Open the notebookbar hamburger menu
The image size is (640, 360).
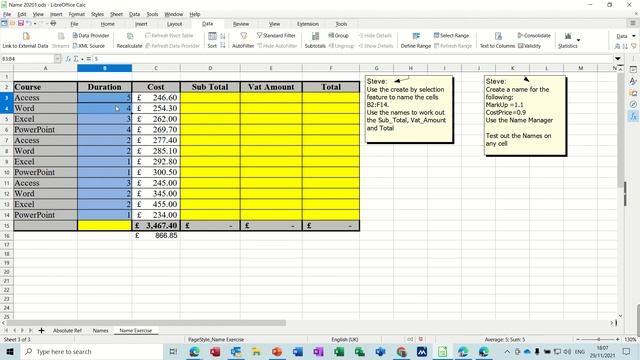[633, 23]
